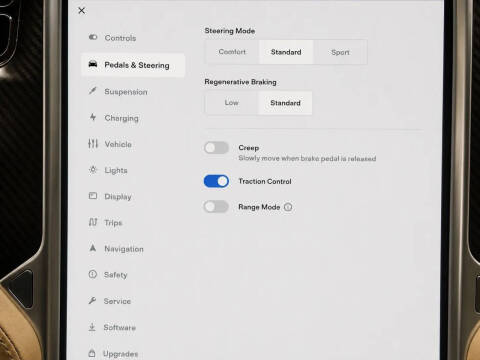Click the Charging lightning bolt icon

point(93,117)
